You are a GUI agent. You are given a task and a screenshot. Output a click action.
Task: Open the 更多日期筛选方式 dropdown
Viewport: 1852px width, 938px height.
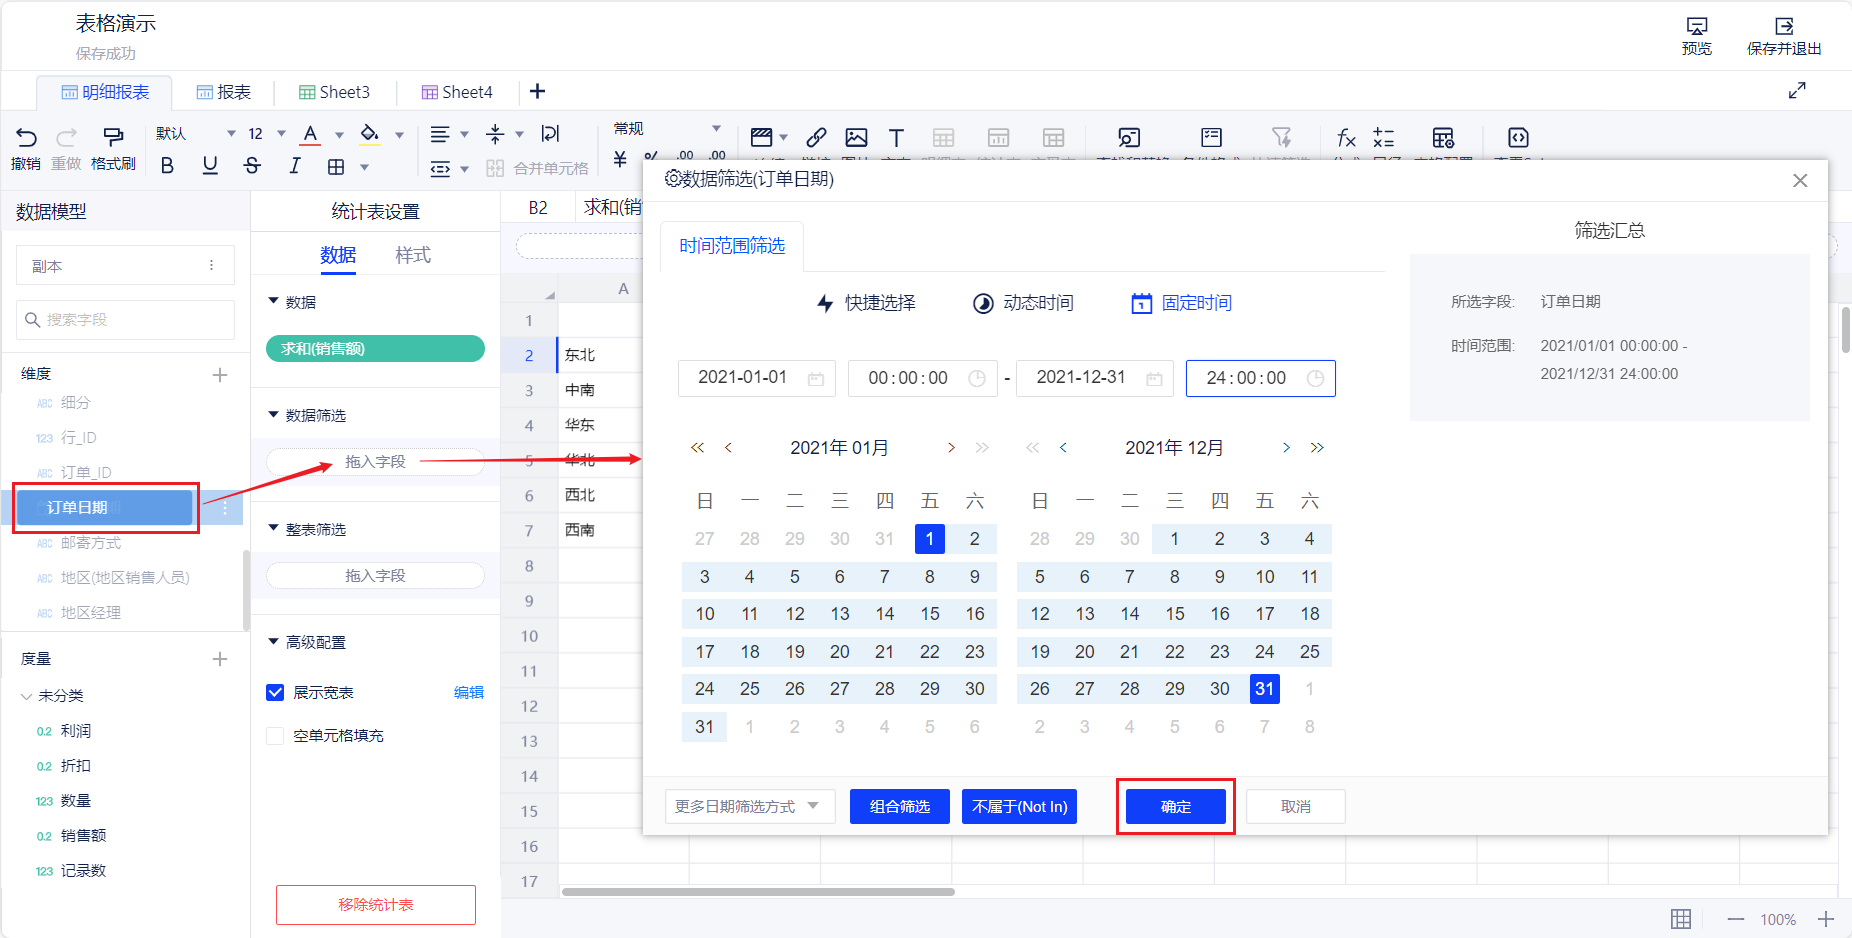pos(748,806)
